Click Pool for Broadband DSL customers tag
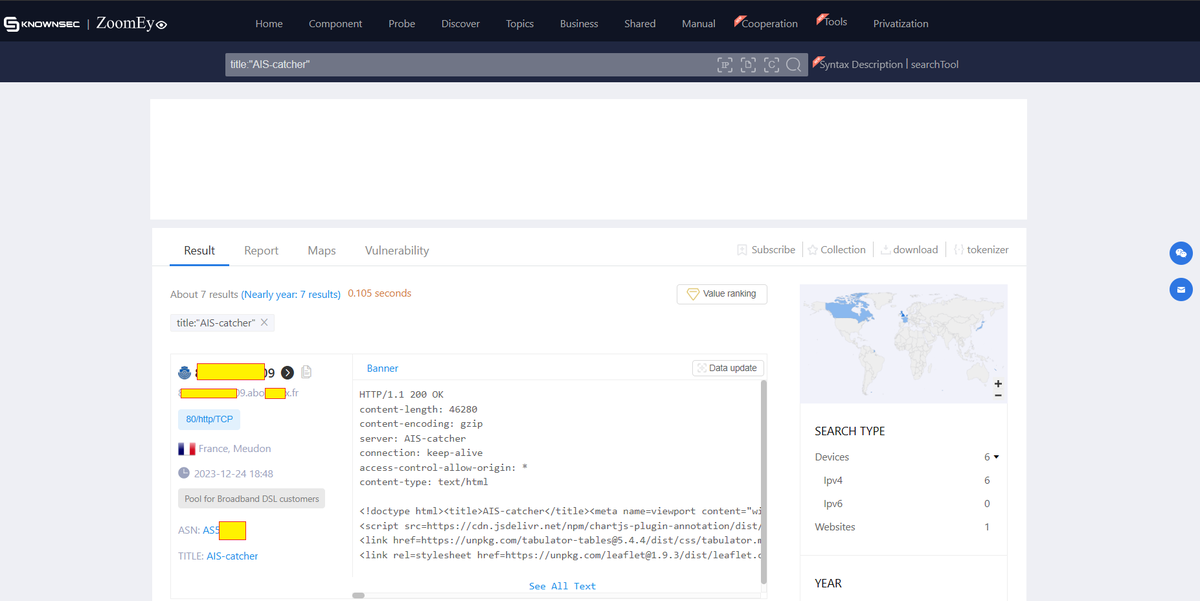Image resolution: width=1200 pixels, height=601 pixels. point(251,499)
